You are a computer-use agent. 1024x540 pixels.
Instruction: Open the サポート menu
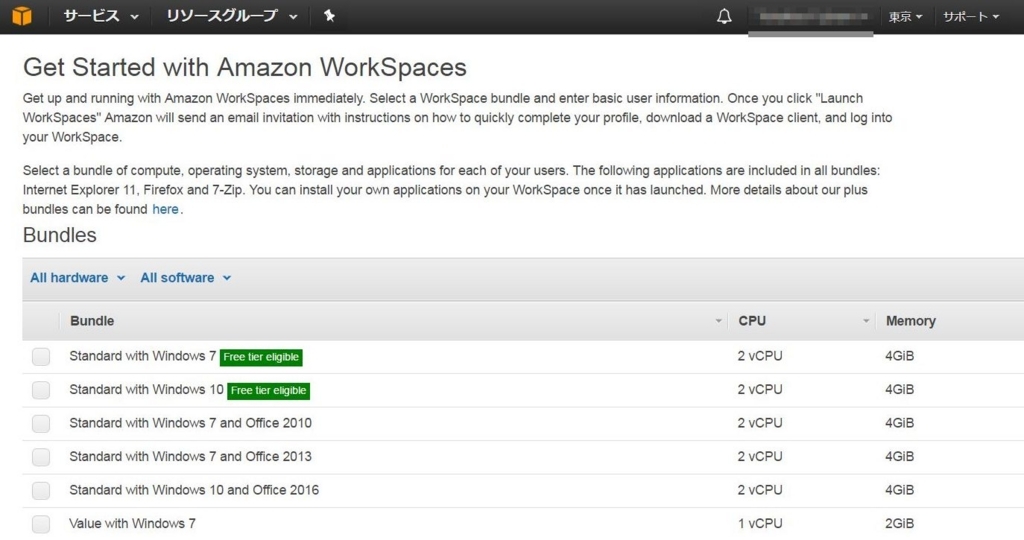[x=971, y=16]
